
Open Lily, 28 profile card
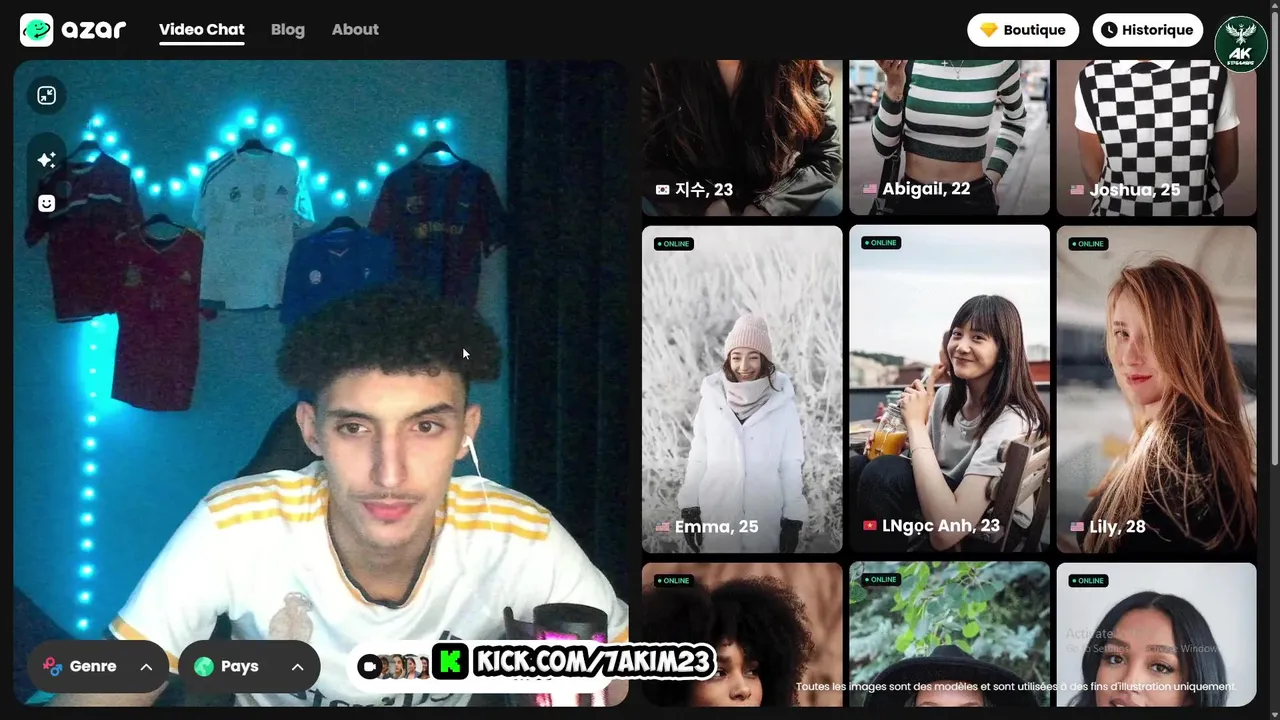coord(1156,389)
